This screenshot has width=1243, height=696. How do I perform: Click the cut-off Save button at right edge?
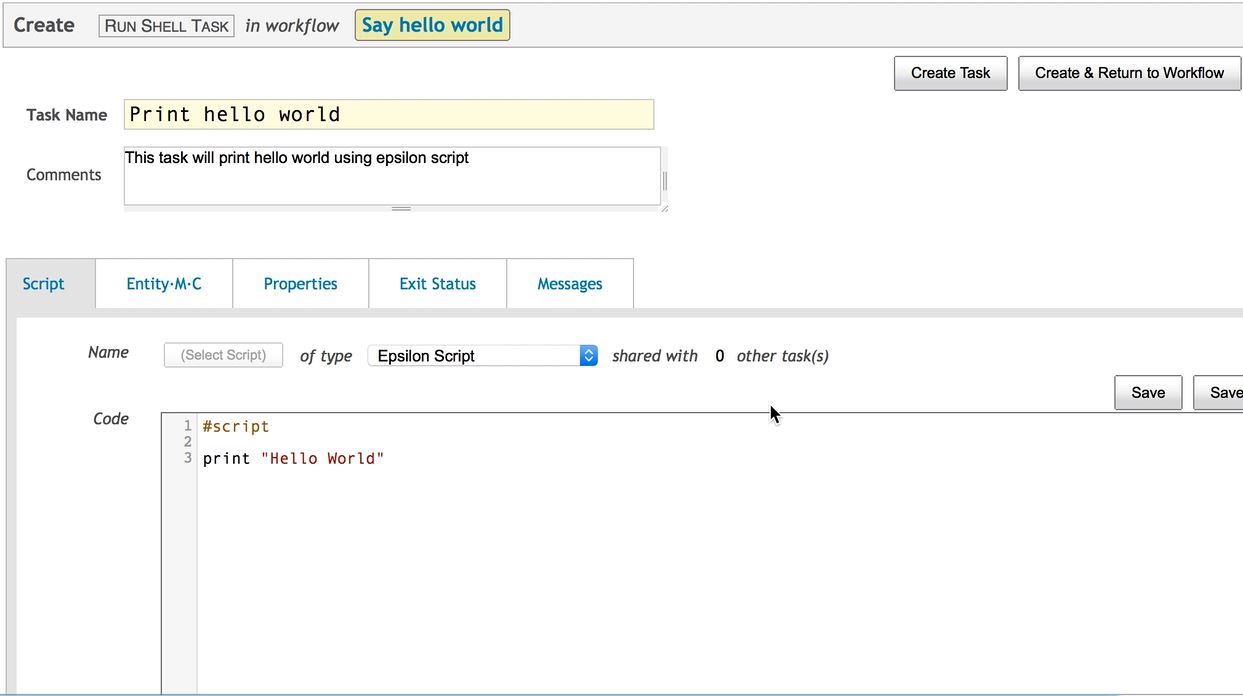(1219, 393)
